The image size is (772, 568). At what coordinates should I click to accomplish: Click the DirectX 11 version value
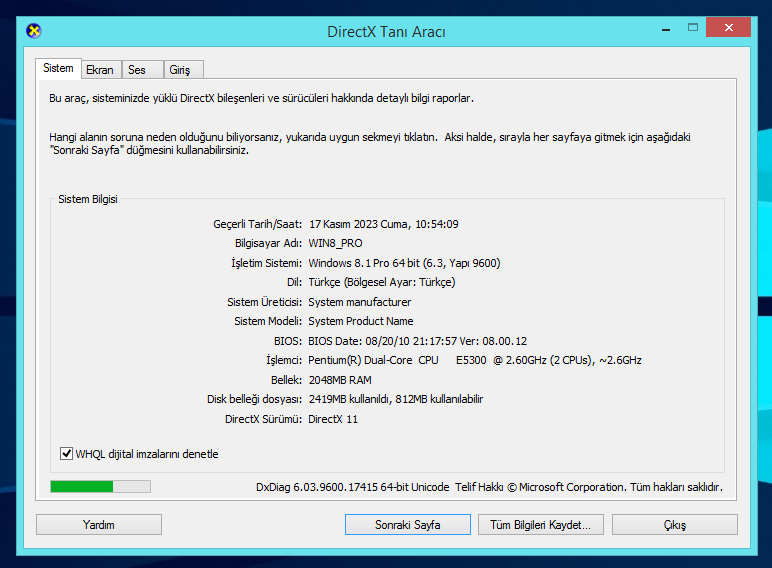[x=333, y=419]
